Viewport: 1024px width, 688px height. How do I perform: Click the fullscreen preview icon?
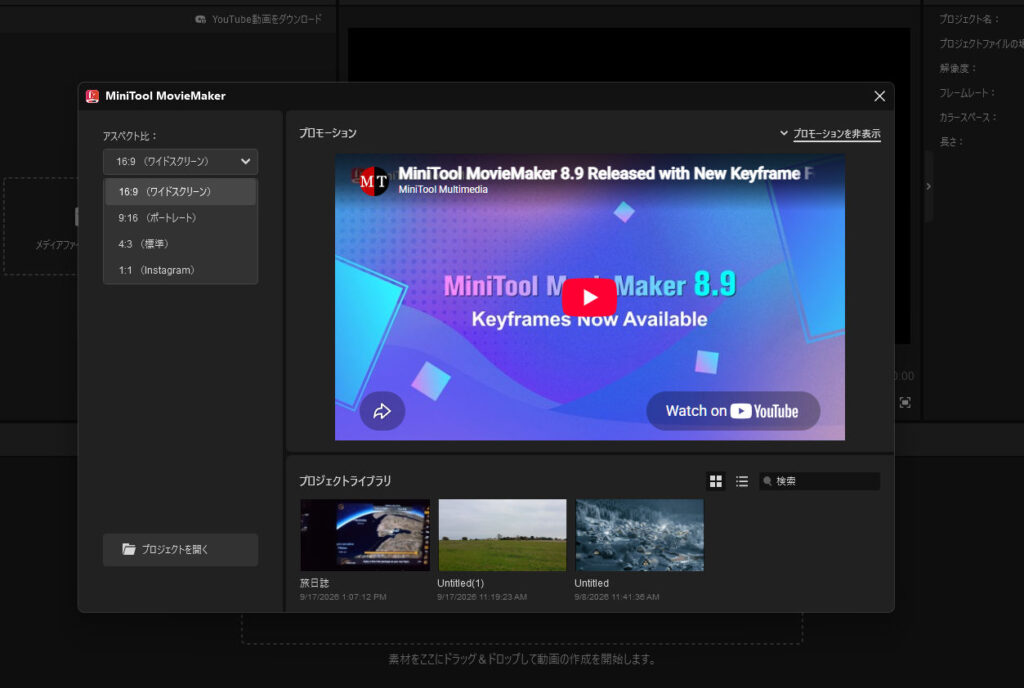coord(904,402)
